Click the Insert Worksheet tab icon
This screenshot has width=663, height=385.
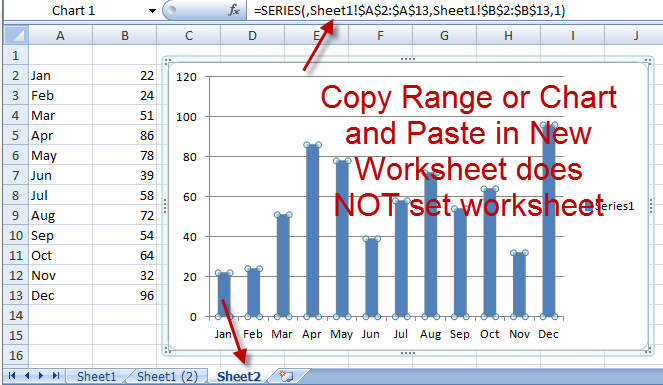[x=286, y=376]
